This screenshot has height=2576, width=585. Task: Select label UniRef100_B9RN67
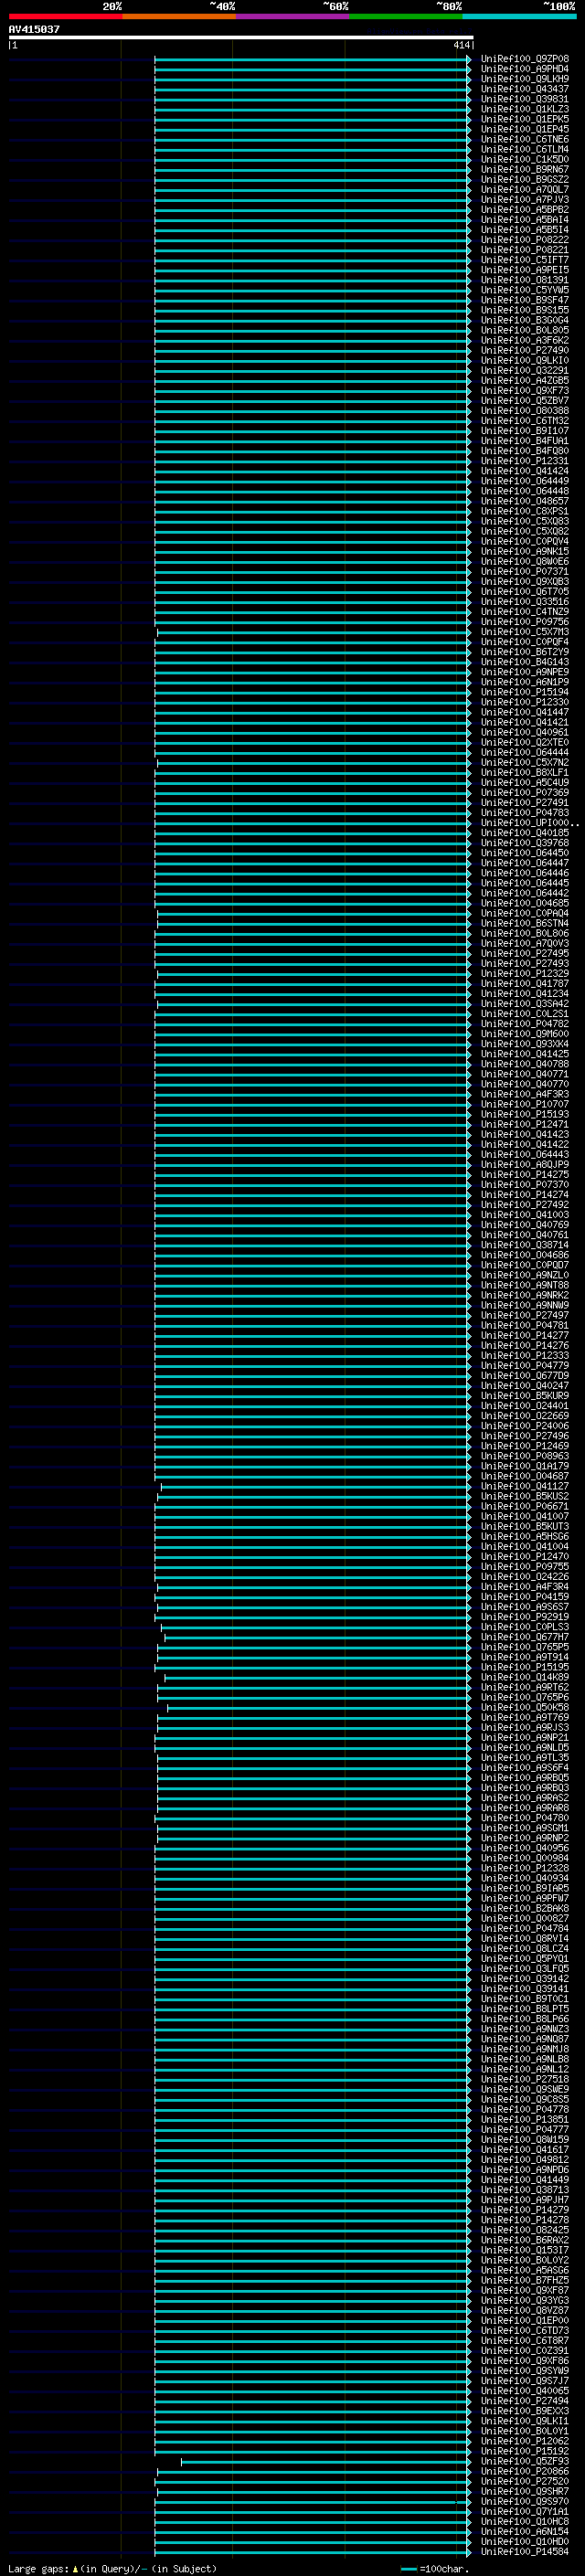pos(524,169)
